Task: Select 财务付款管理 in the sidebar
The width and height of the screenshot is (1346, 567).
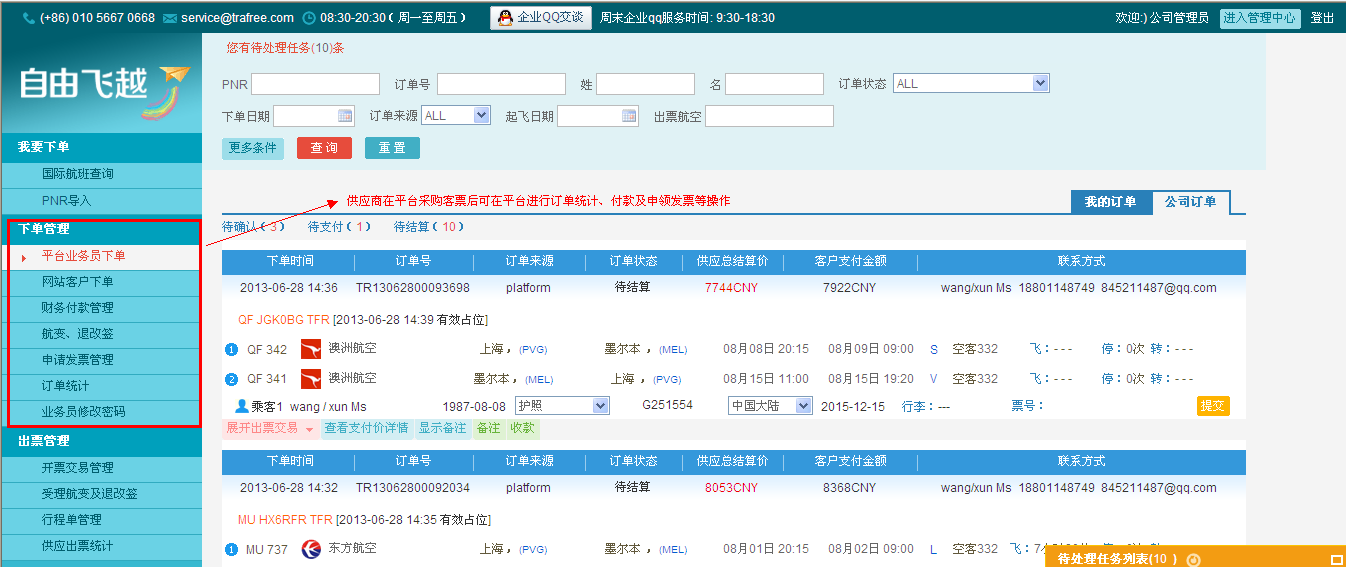Action: point(78,308)
